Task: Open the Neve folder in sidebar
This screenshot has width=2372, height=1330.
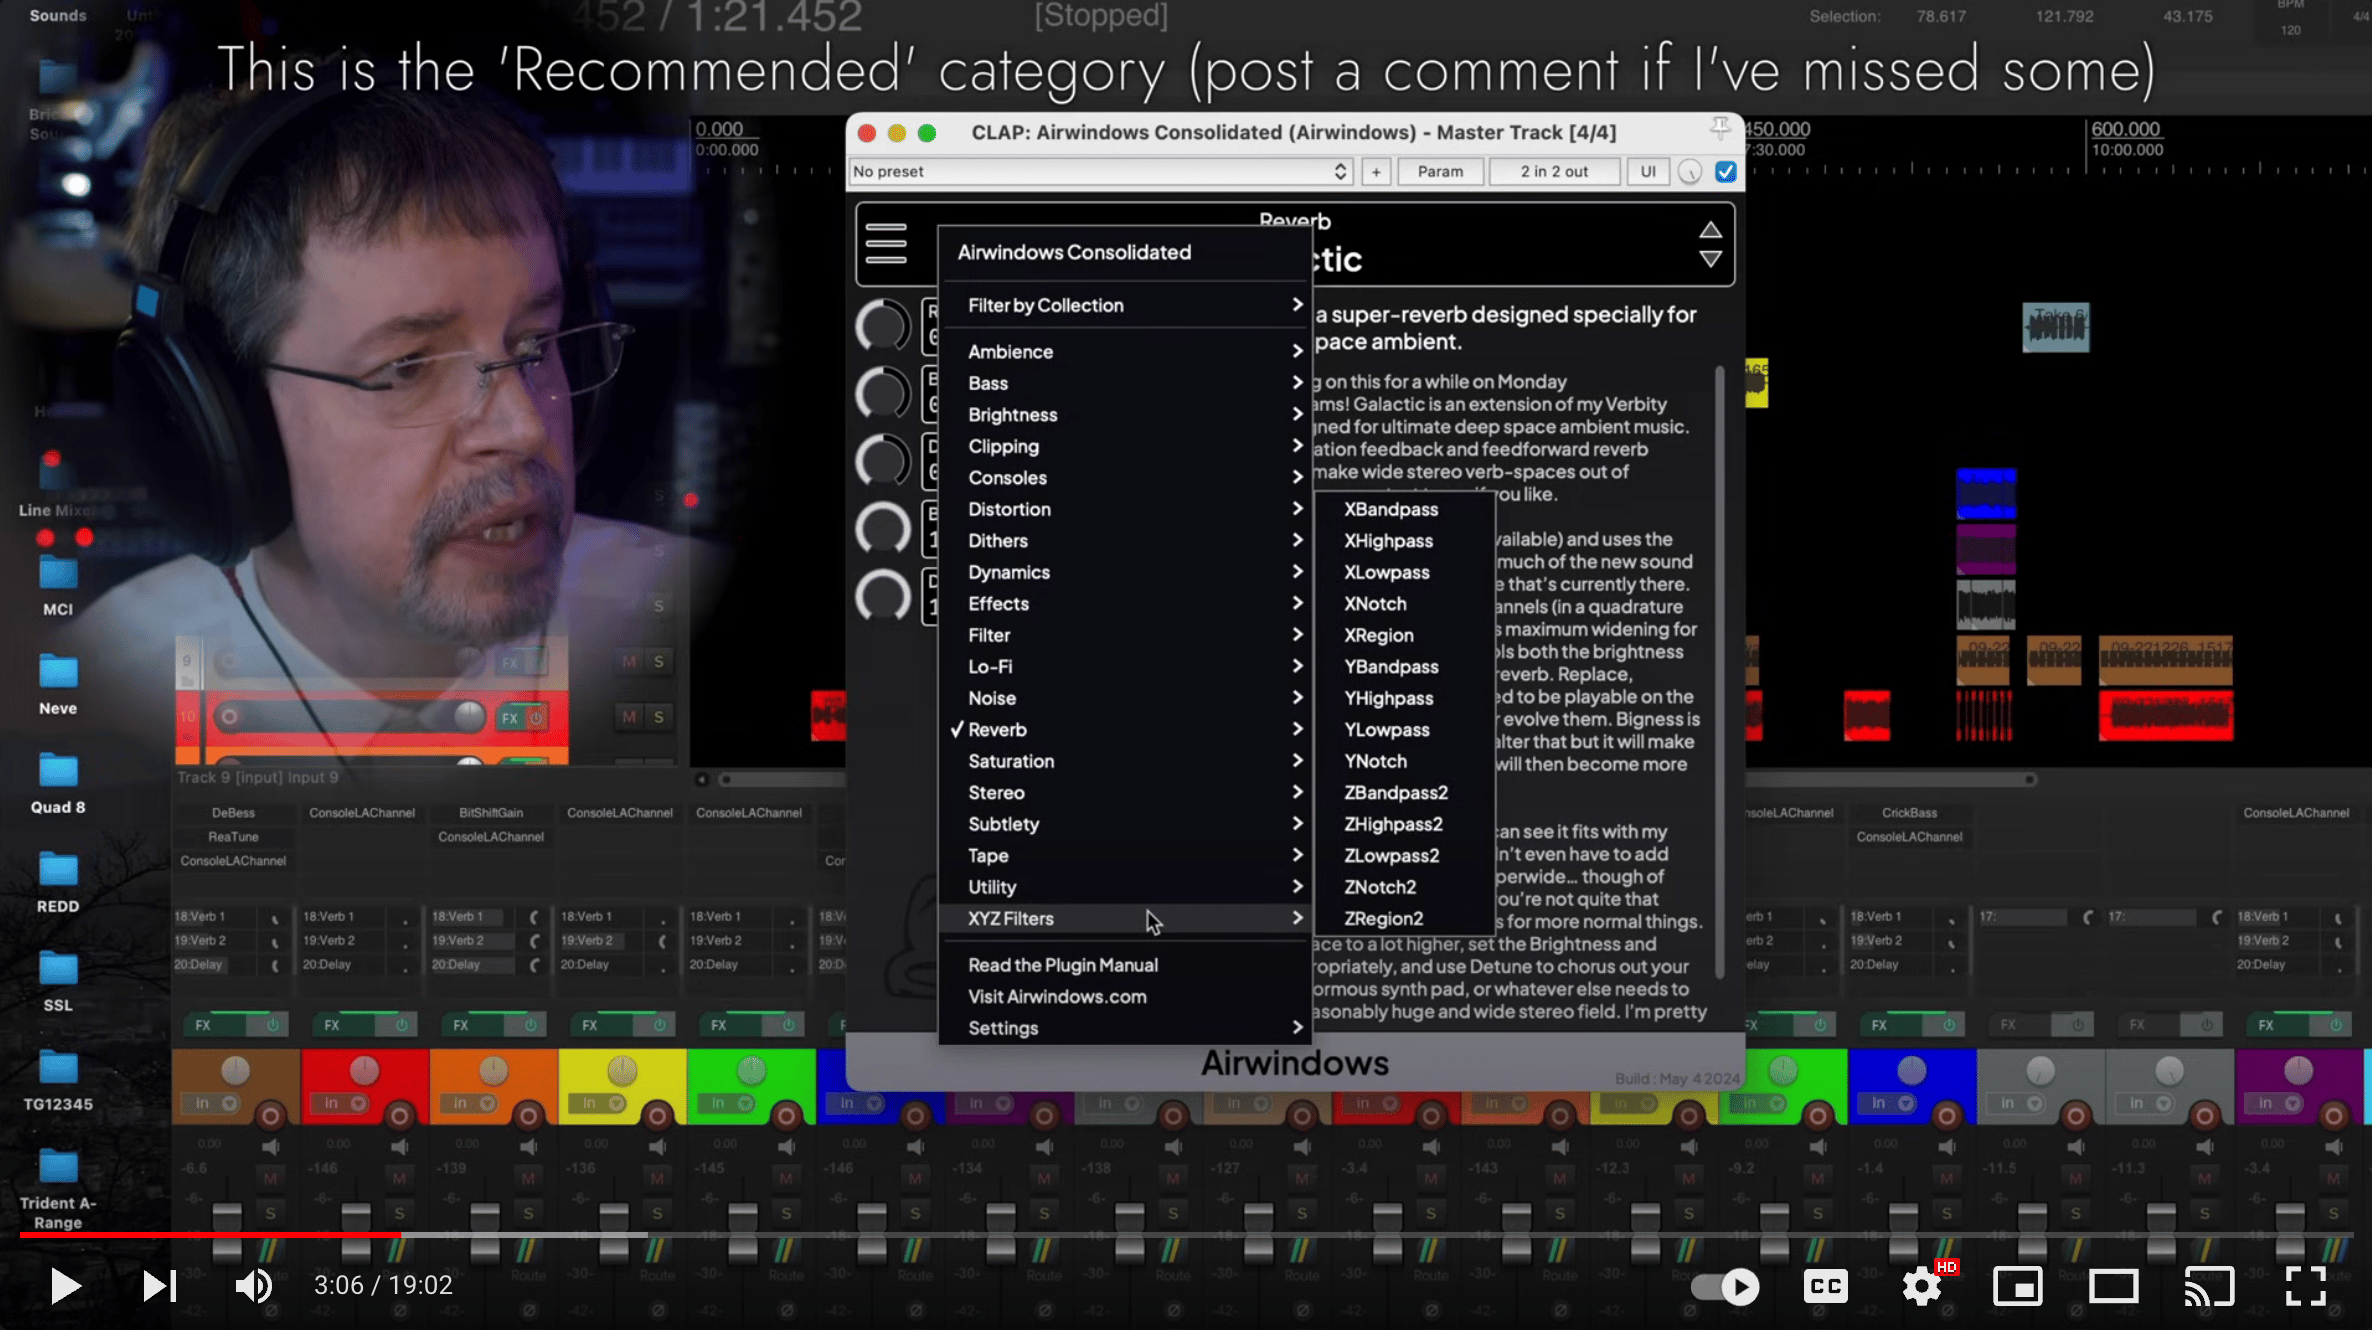Action: click(58, 685)
